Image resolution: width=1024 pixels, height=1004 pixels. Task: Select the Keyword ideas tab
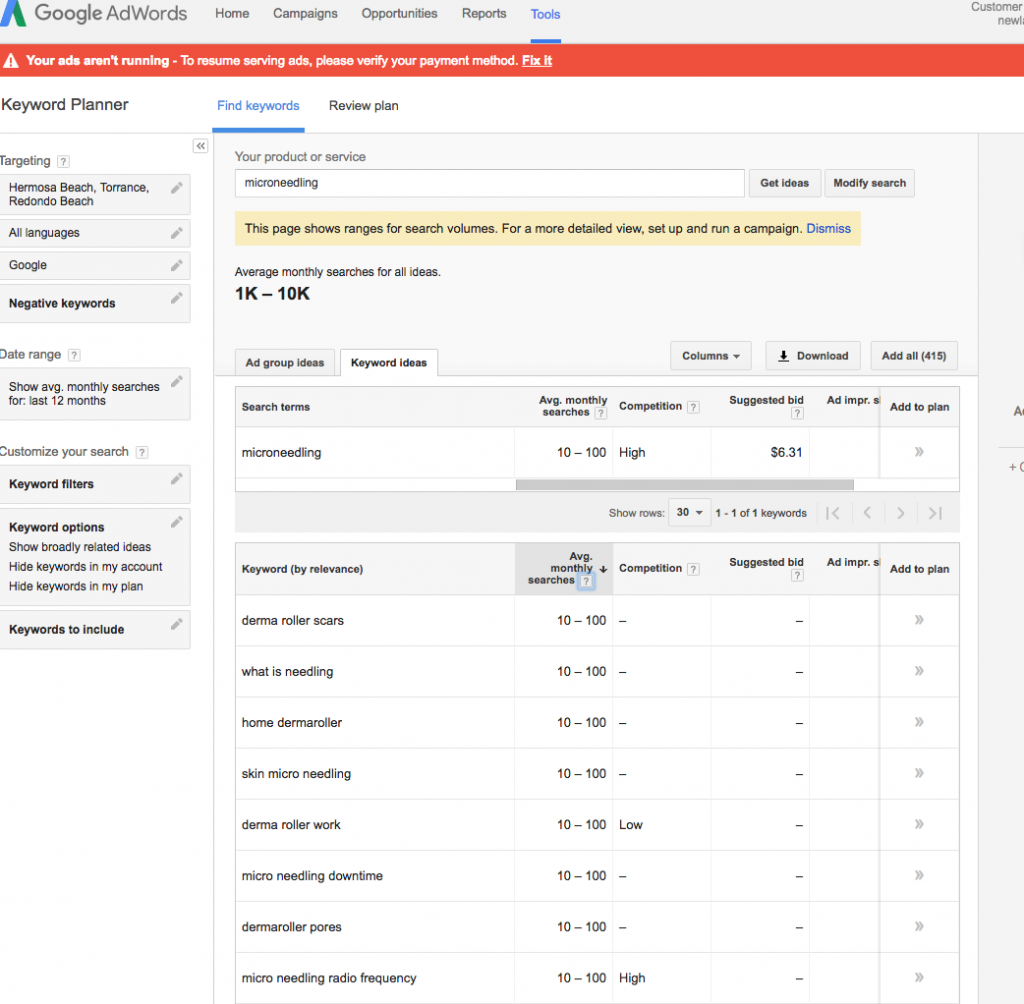click(x=389, y=363)
